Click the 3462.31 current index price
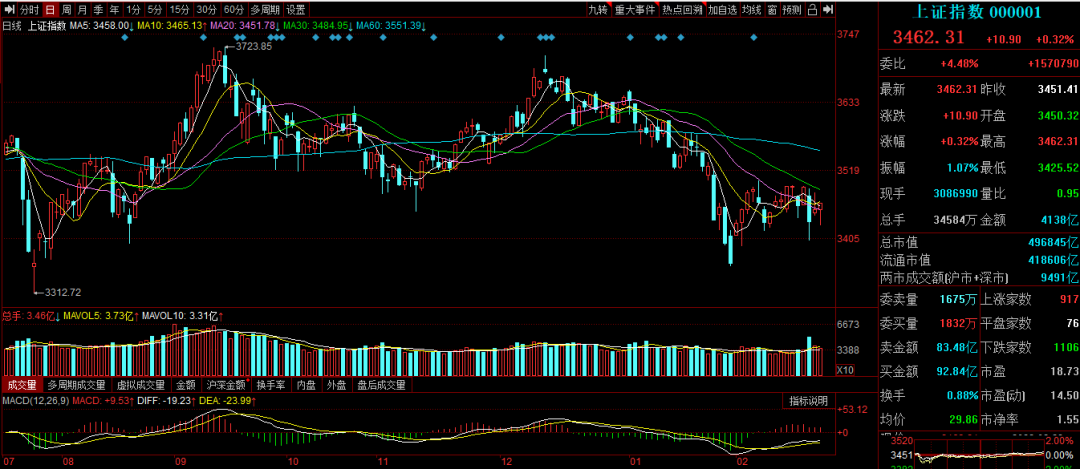The width and height of the screenshot is (1080, 469). coord(929,37)
